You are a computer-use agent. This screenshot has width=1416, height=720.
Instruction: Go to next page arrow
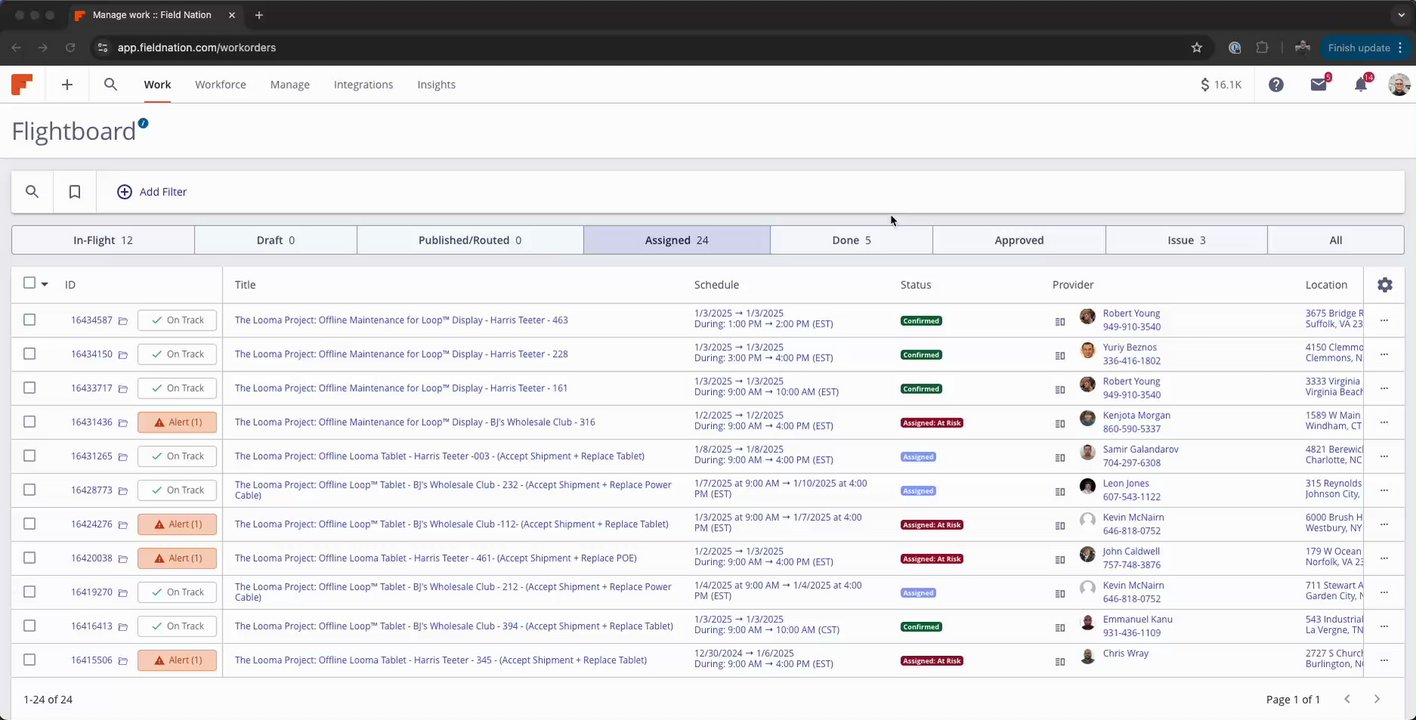(x=1377, y=699)
